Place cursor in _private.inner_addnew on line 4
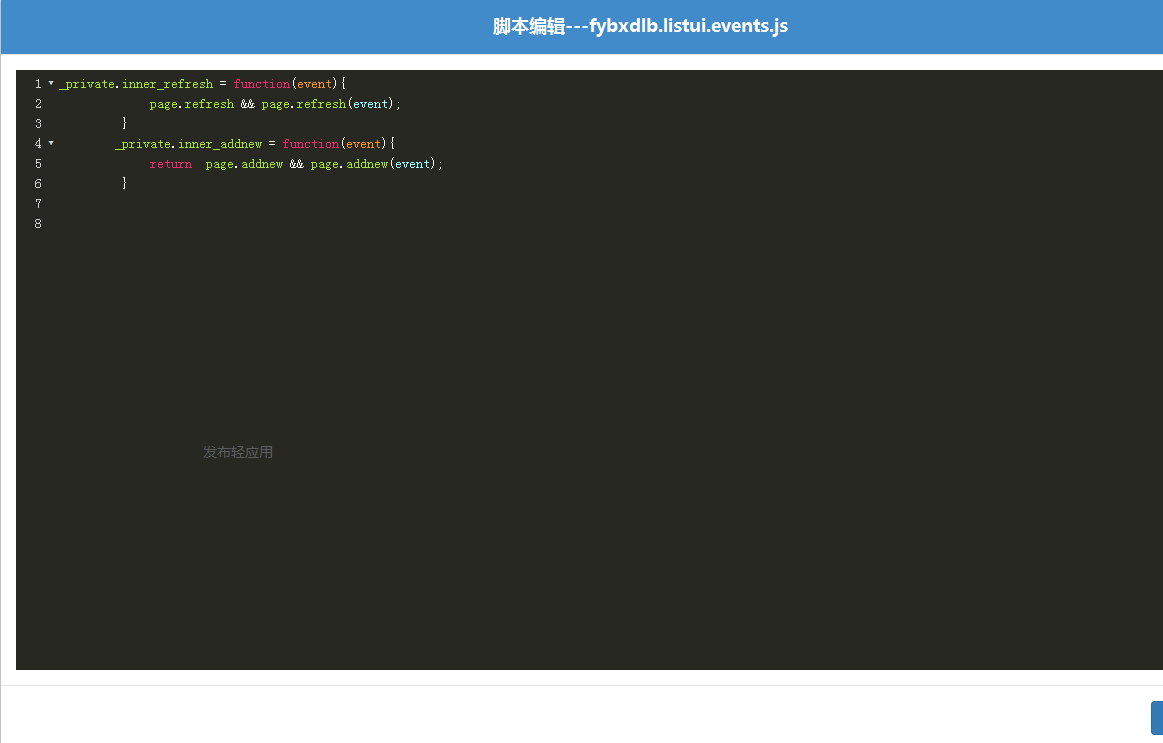This screenshot has height=743, width=1163. click(x=188, y=144)
